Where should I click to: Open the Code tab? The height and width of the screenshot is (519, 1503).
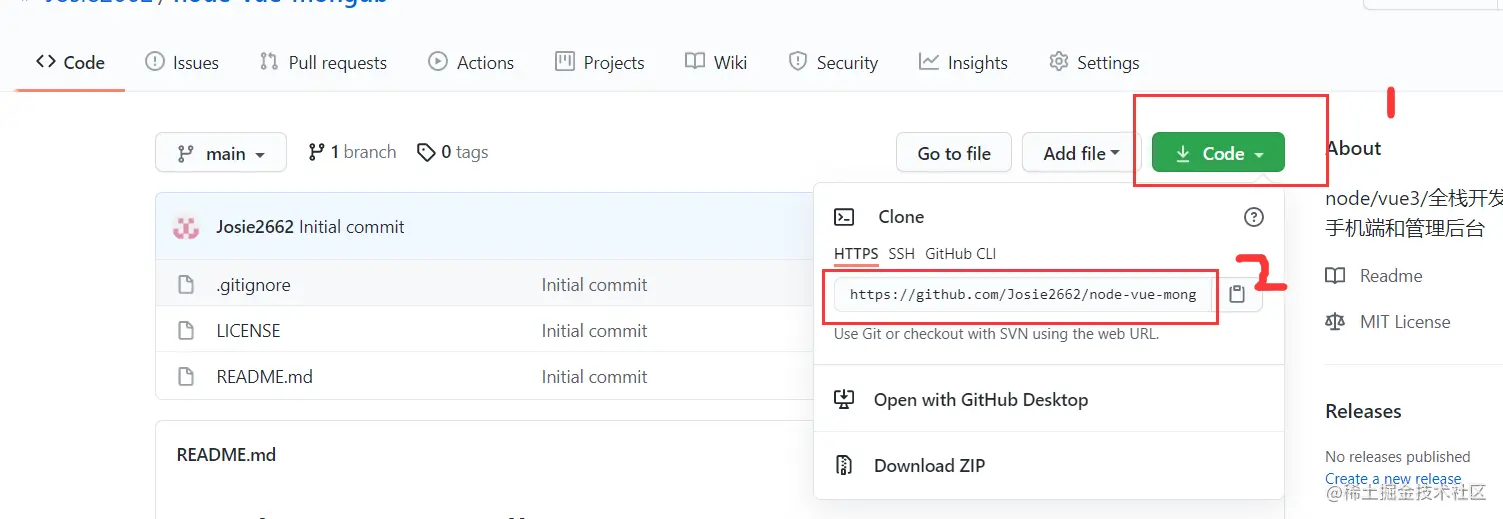tap(70, 62)
